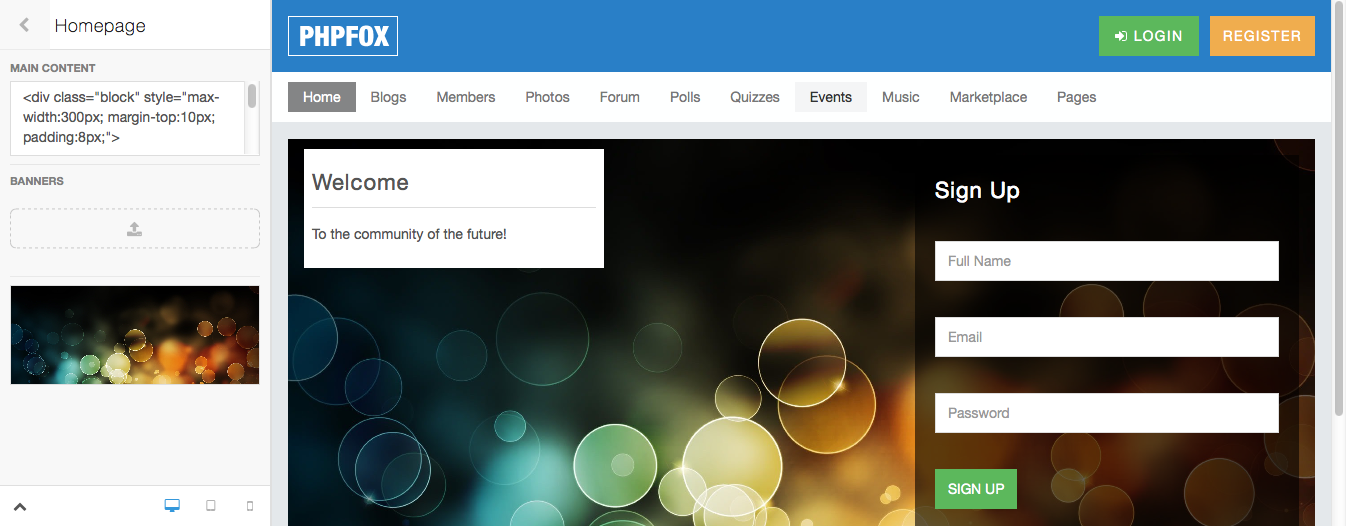Click the Sign Up heading

[977, 190]
